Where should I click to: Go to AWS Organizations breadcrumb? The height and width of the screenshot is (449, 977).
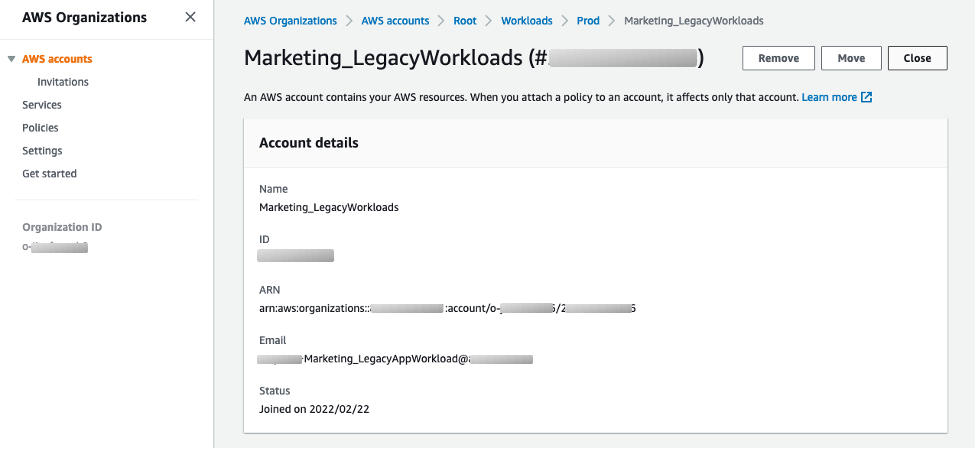point(290,21)
